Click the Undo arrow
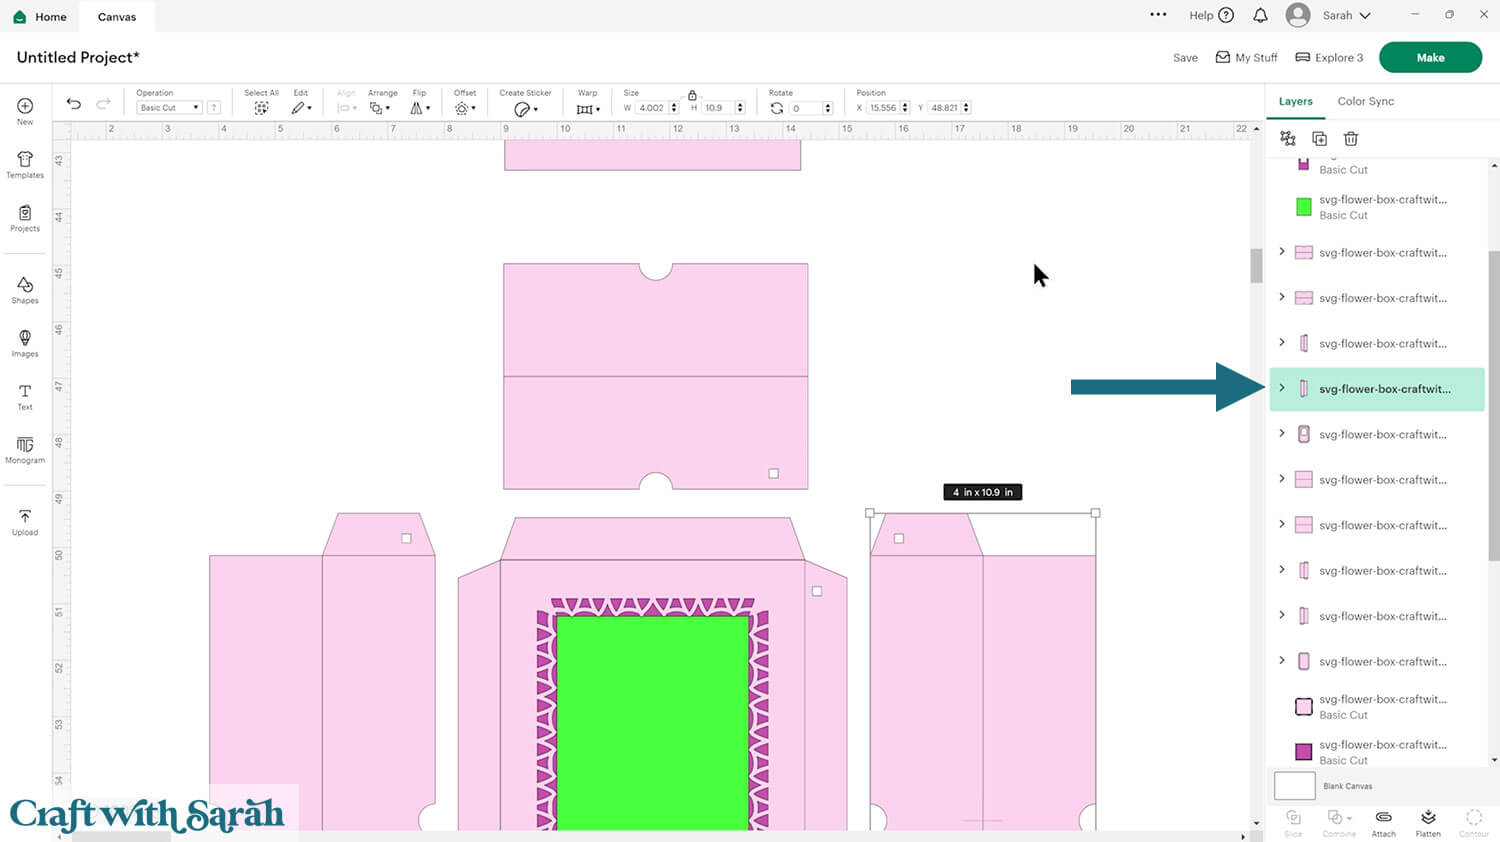The image size is (1500, 842). (x=74, y=104)
